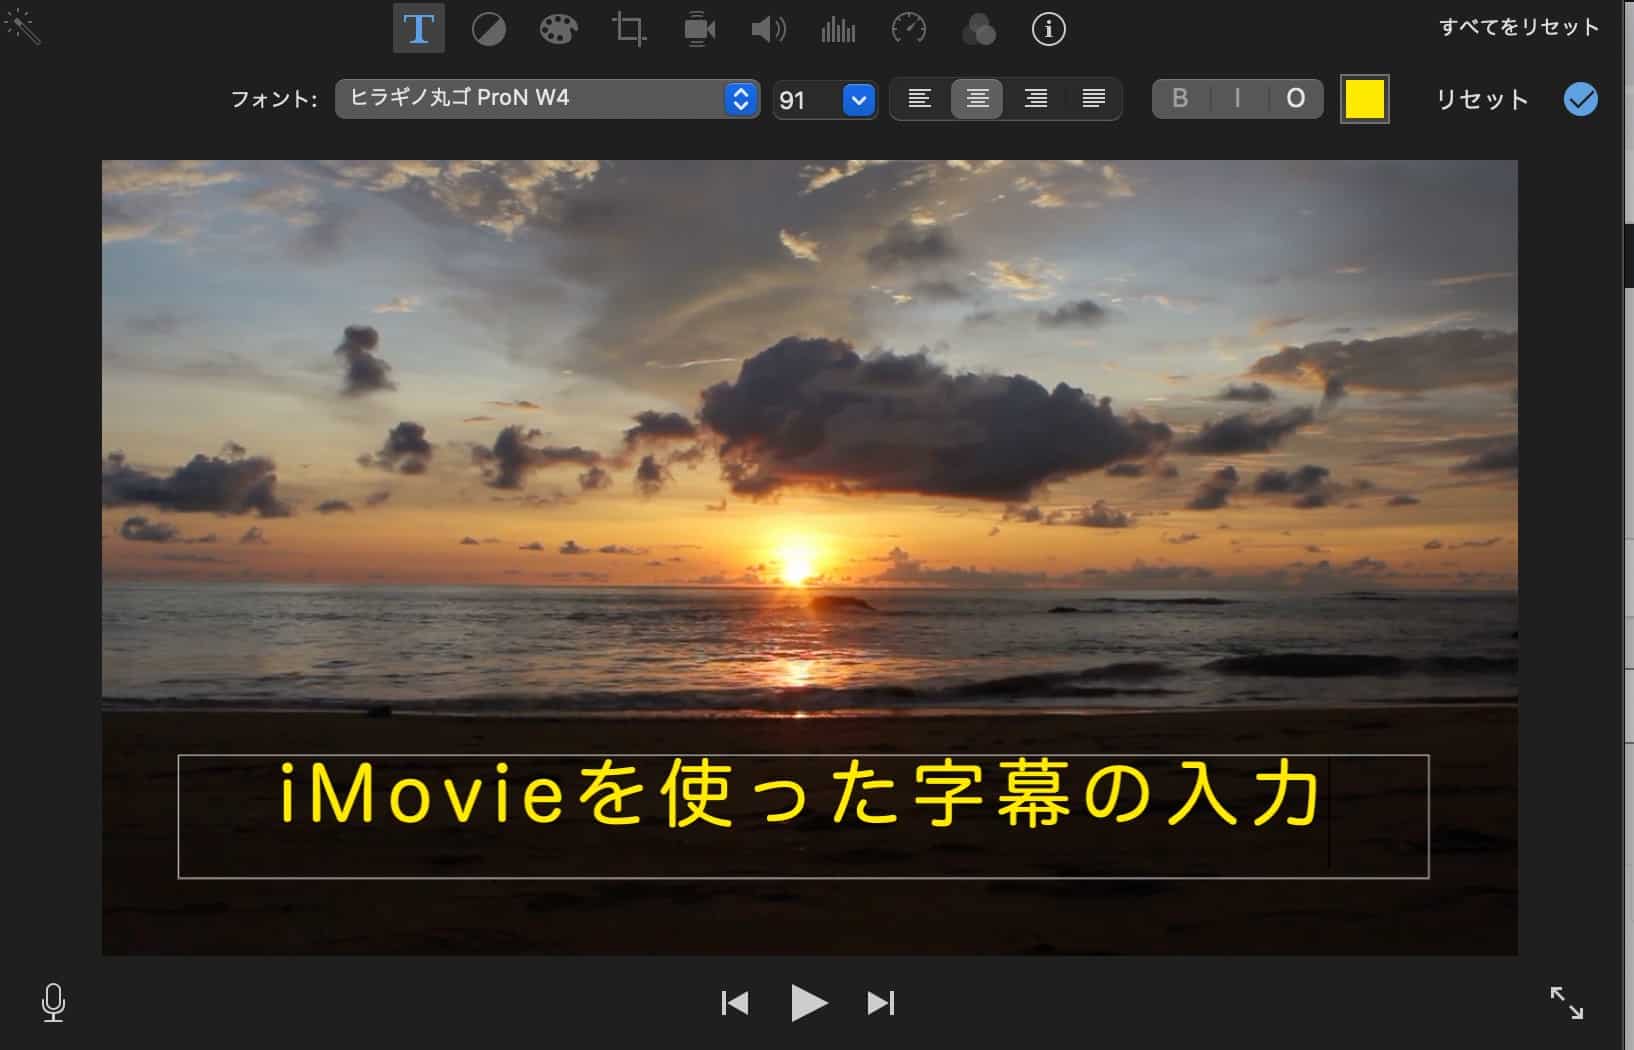1634x1050 pixels.
Task: Select the Title text settings icon
Action: (419, 28)
